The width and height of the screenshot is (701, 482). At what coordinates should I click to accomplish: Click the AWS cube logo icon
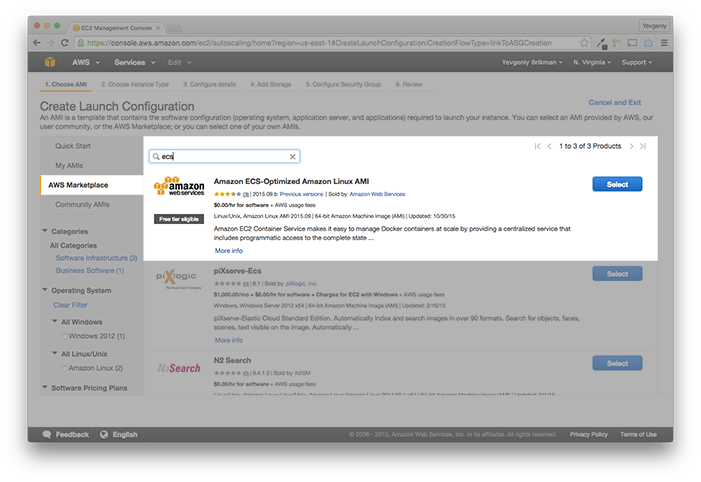click(x=50, y=62)
